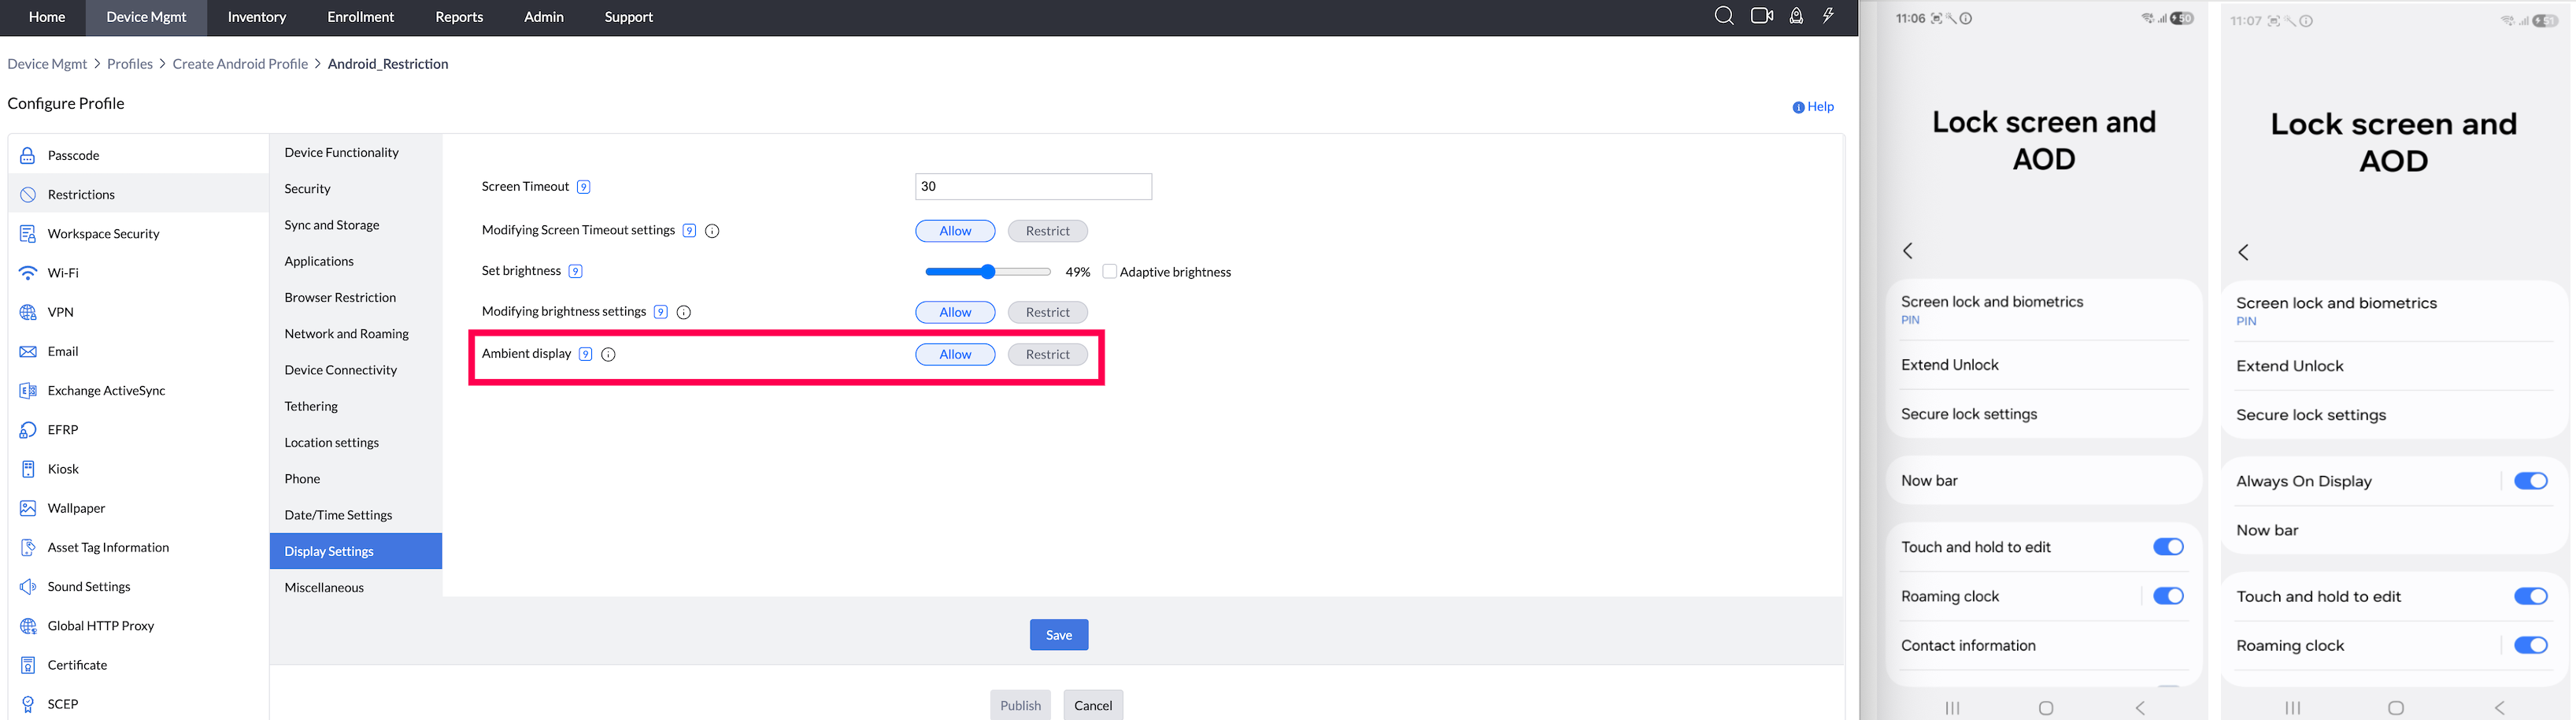Click the Asset Tag Information icon
Viewport: 2576px width, 720px height.
28,547
